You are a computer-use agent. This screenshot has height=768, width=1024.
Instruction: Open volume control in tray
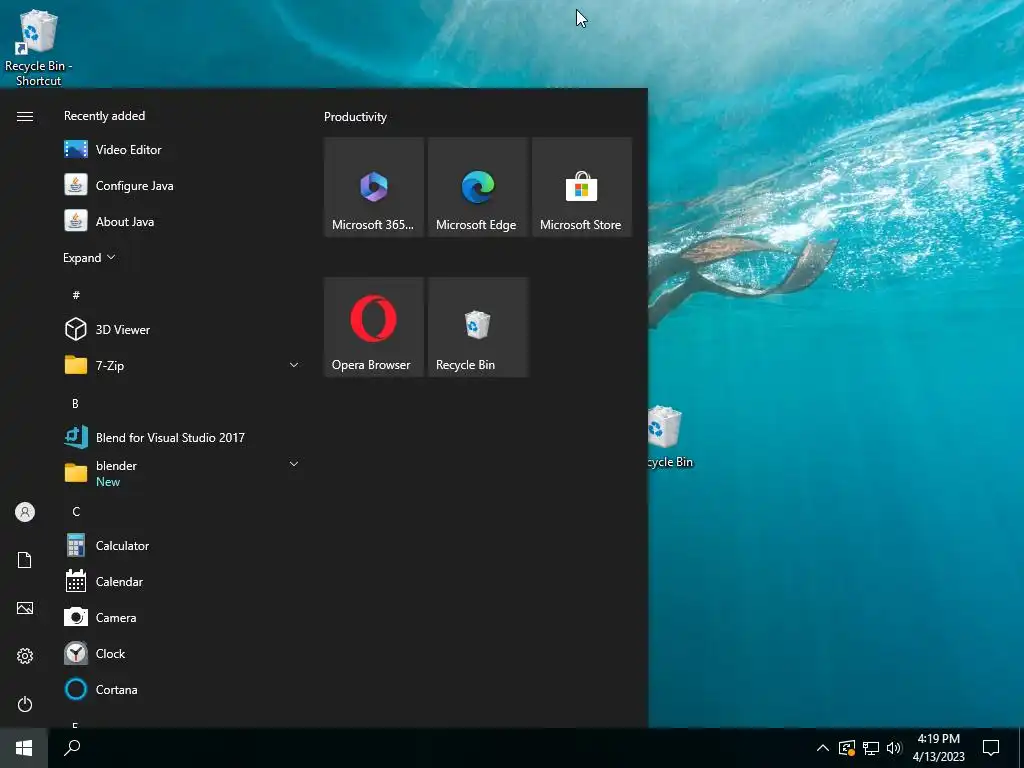[x=894, y=748]
